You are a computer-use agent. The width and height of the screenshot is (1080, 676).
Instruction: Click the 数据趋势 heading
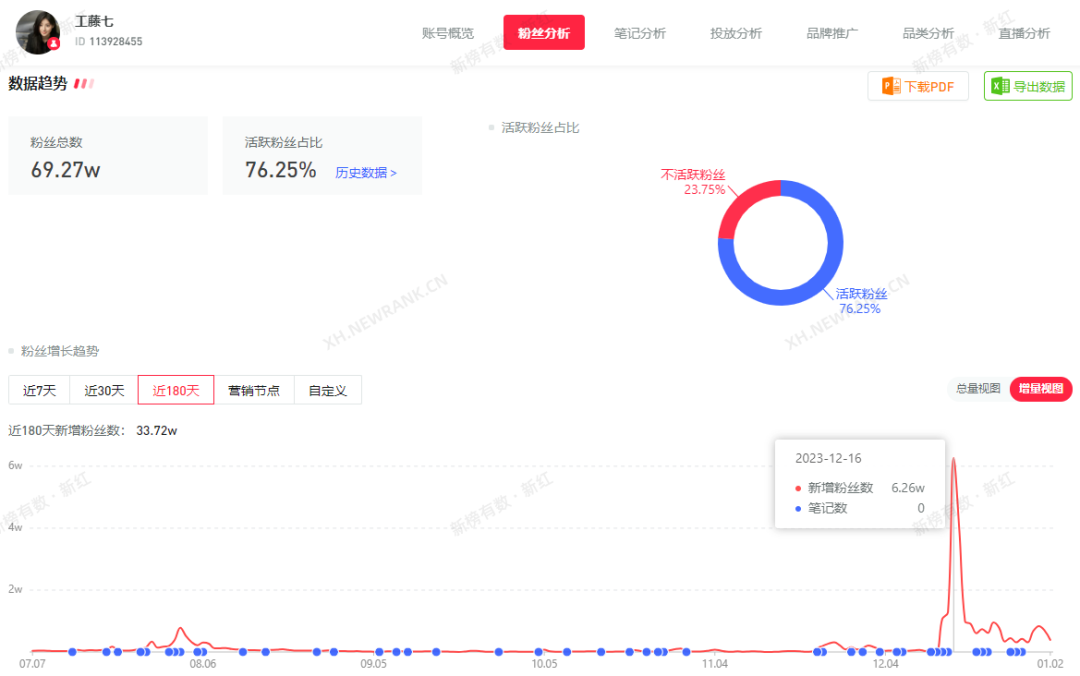38,83
